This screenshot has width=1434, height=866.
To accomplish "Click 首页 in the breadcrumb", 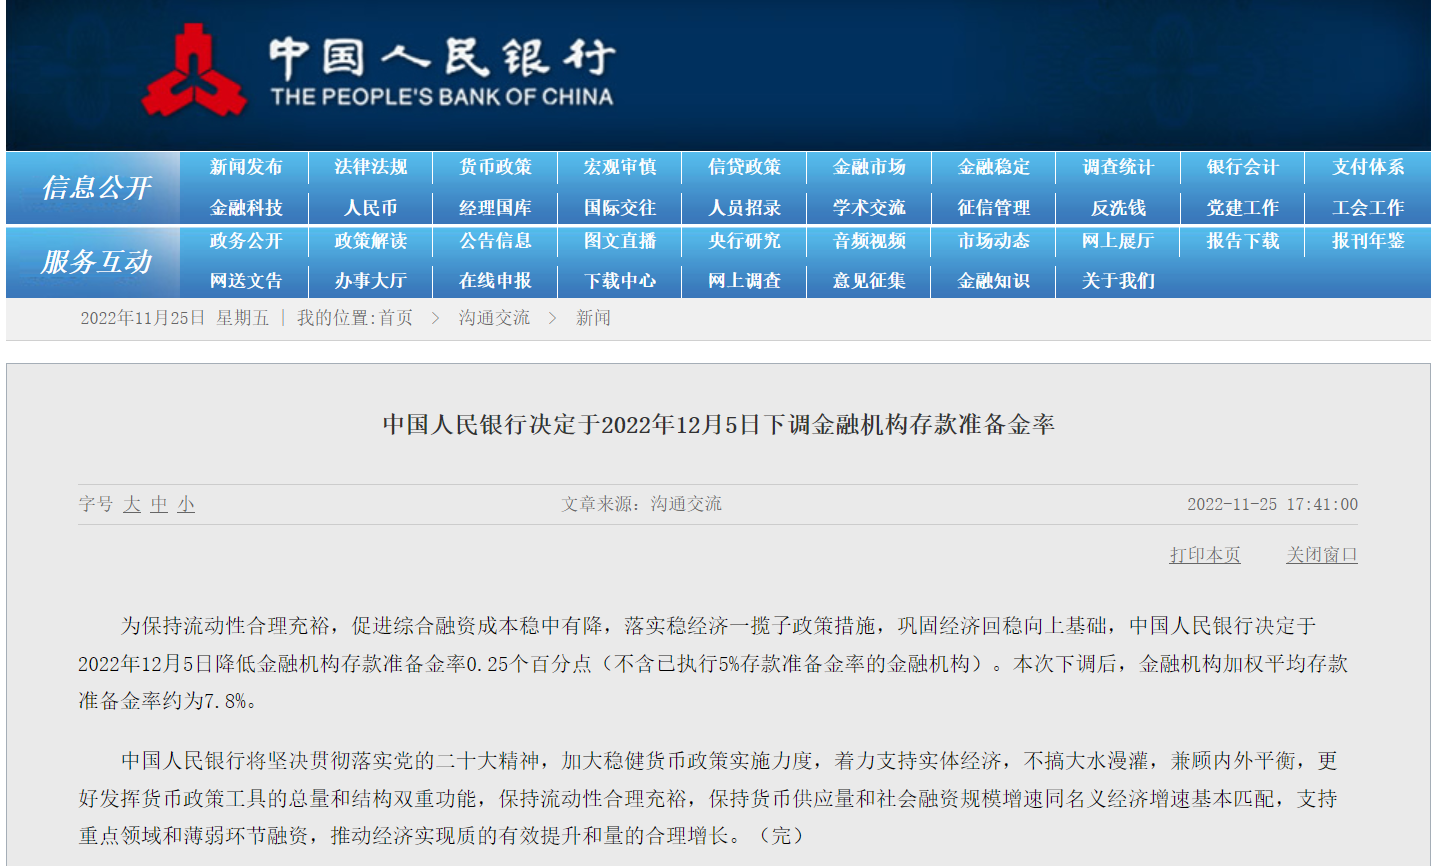I will point(396,318).
